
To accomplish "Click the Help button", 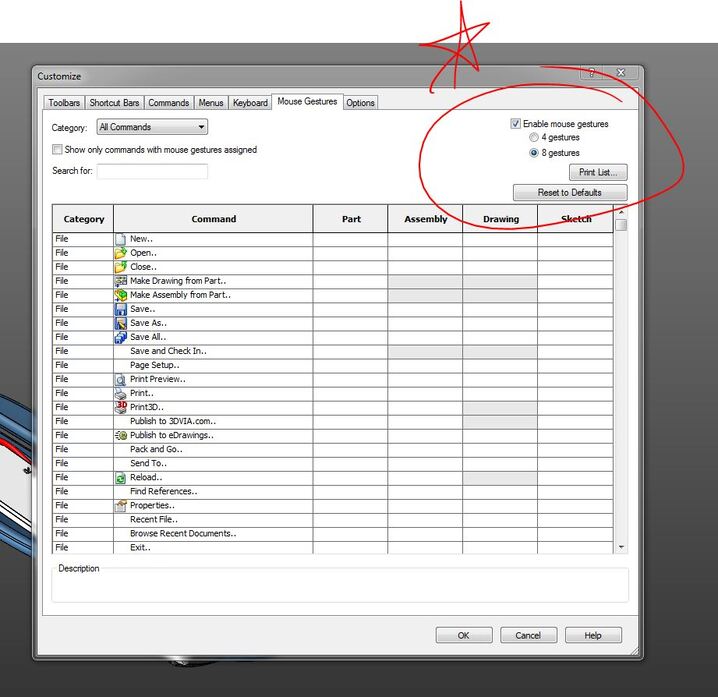I will (x=593, y=635).
